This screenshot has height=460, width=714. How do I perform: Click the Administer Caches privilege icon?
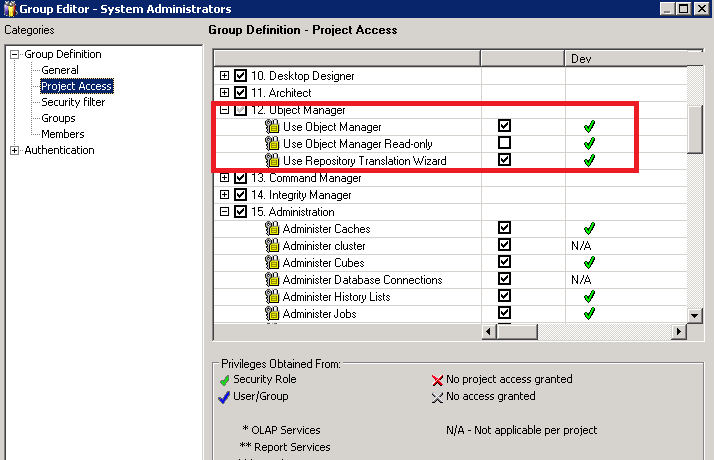[272, 229]
